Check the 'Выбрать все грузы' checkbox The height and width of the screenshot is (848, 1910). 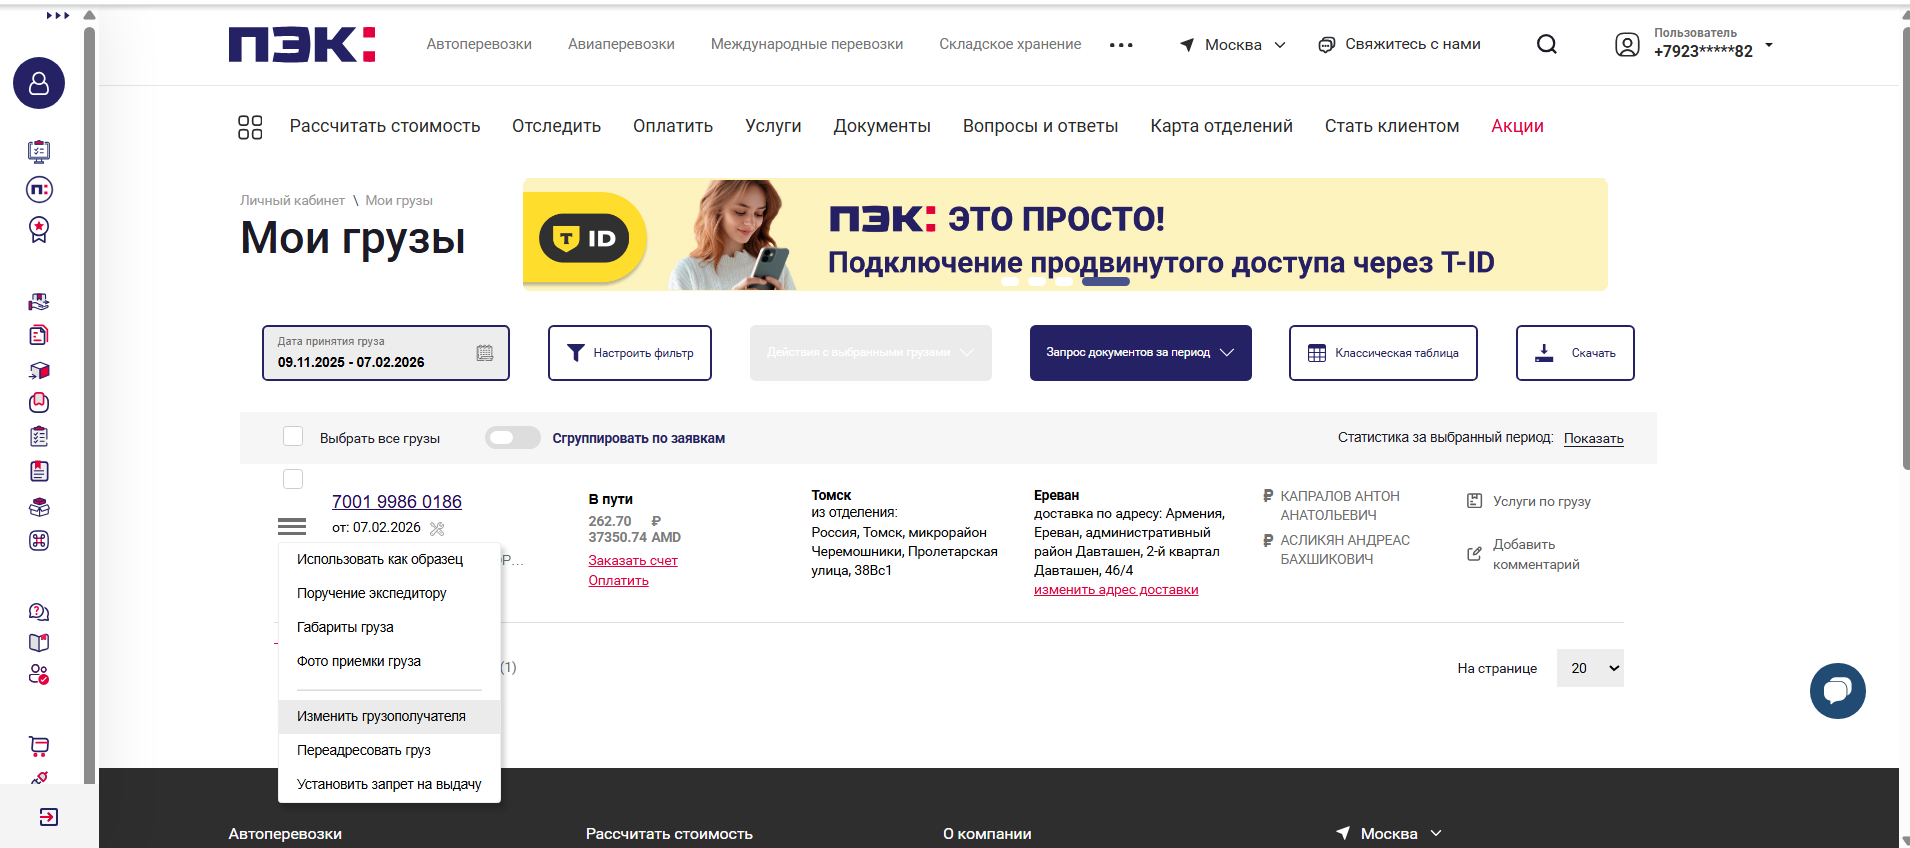pyautogui.click(x=293, y=436)
